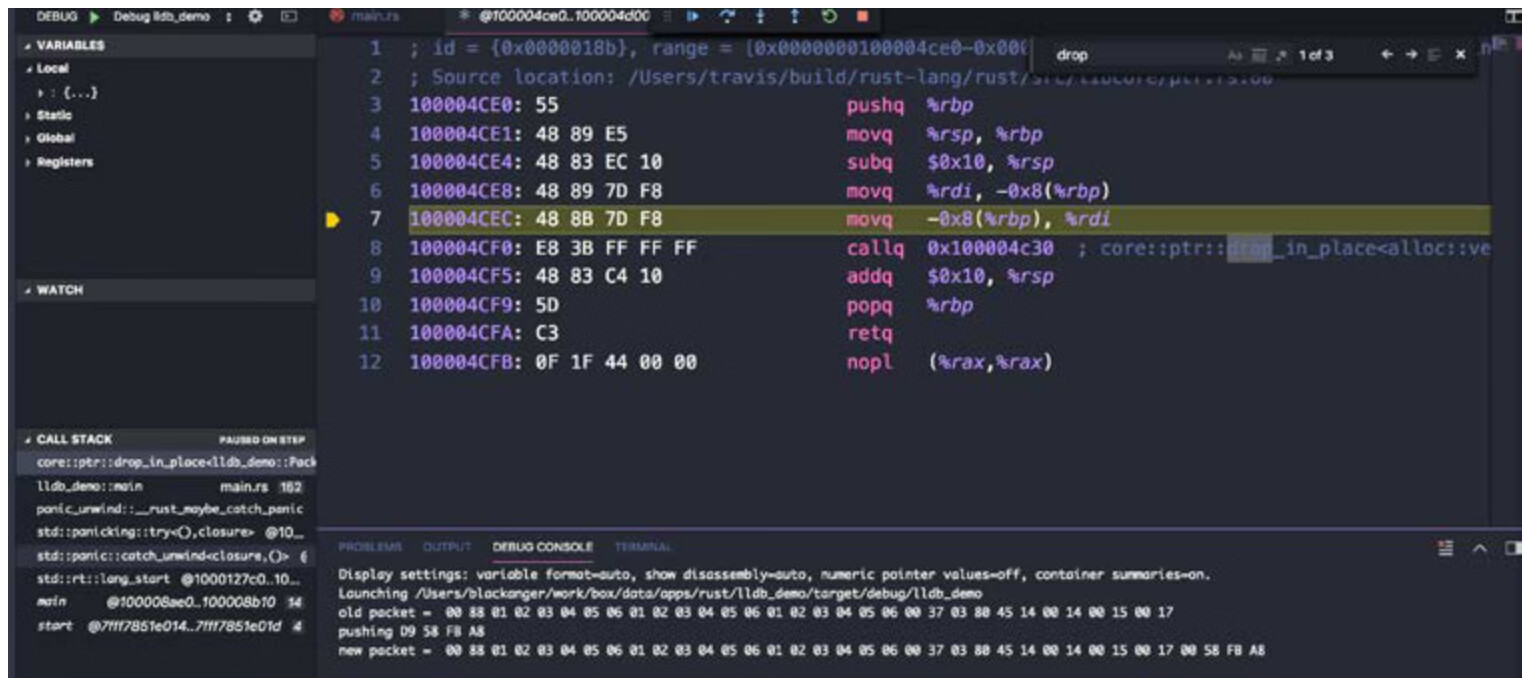Open the debug console terminal icon
This screenshot has height=681, width=1525.
click(288, 17)
